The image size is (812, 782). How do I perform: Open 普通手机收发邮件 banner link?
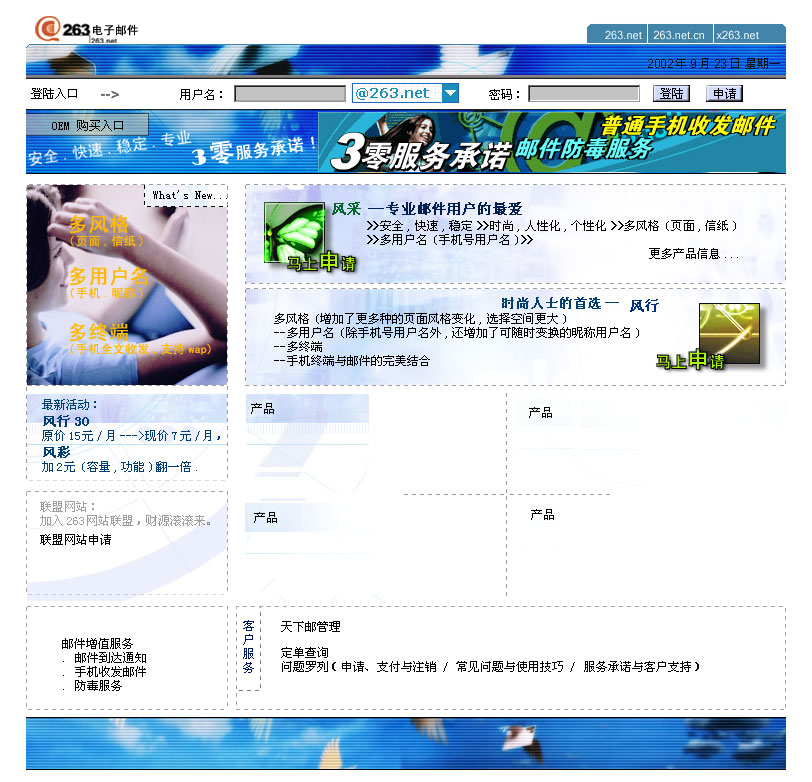(x=688, y=126)
